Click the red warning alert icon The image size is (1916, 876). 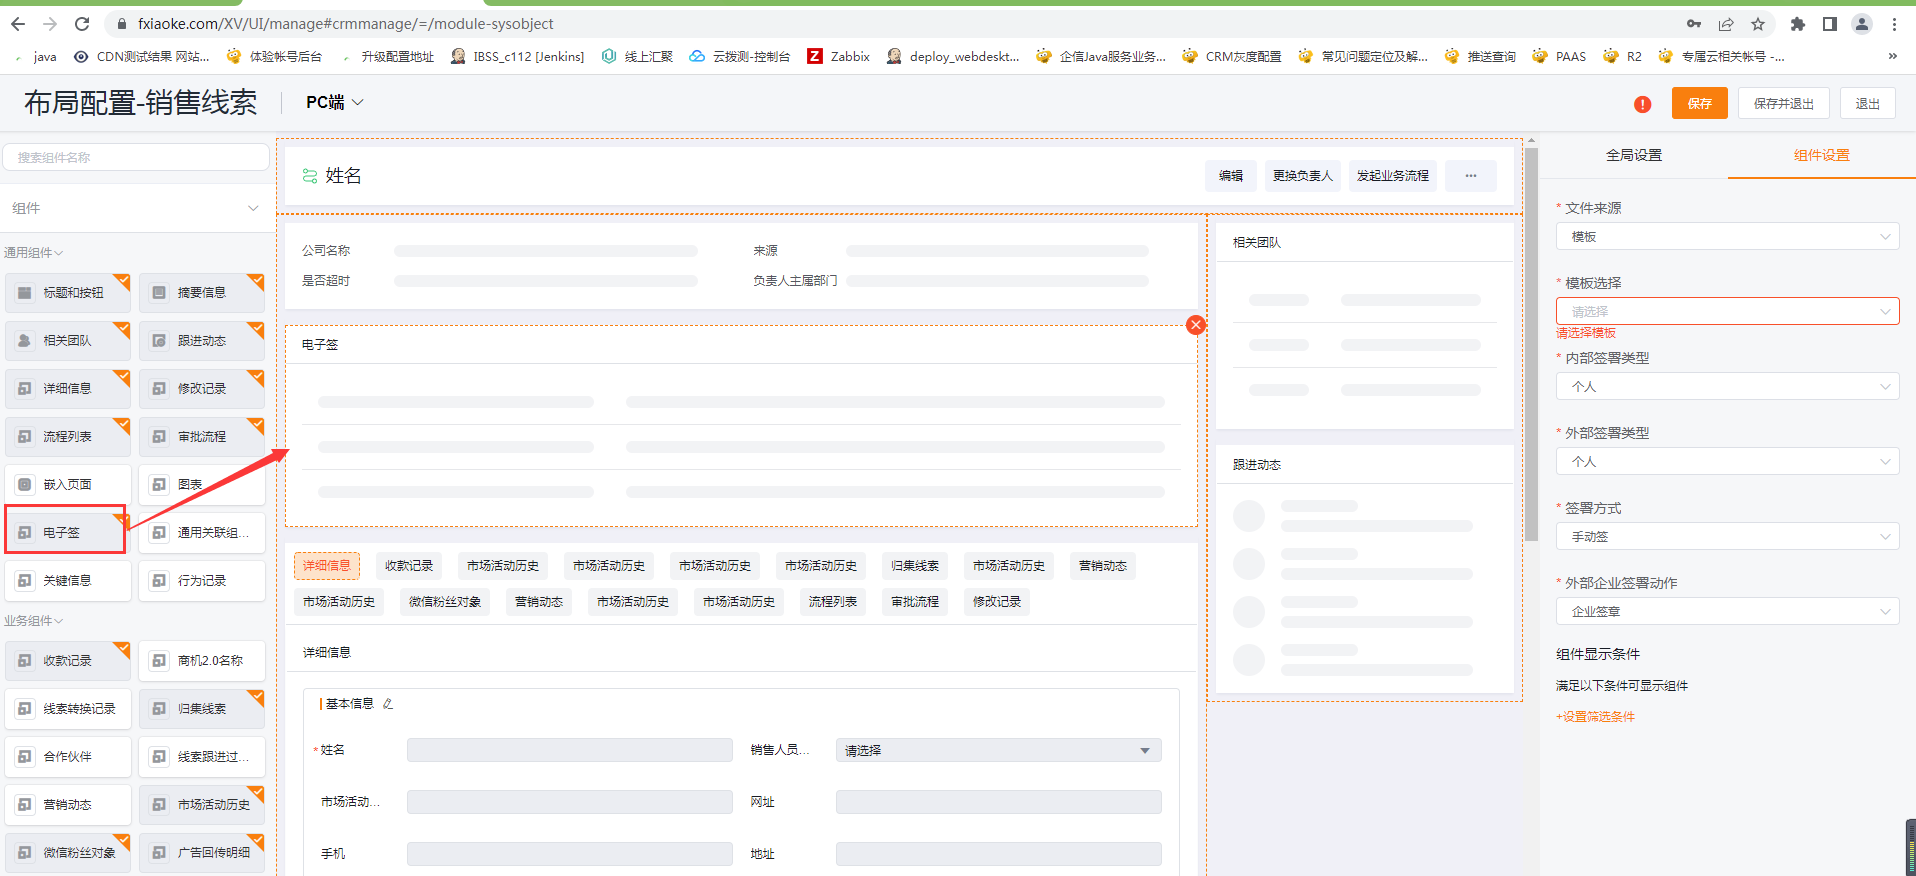point(1642,104)
